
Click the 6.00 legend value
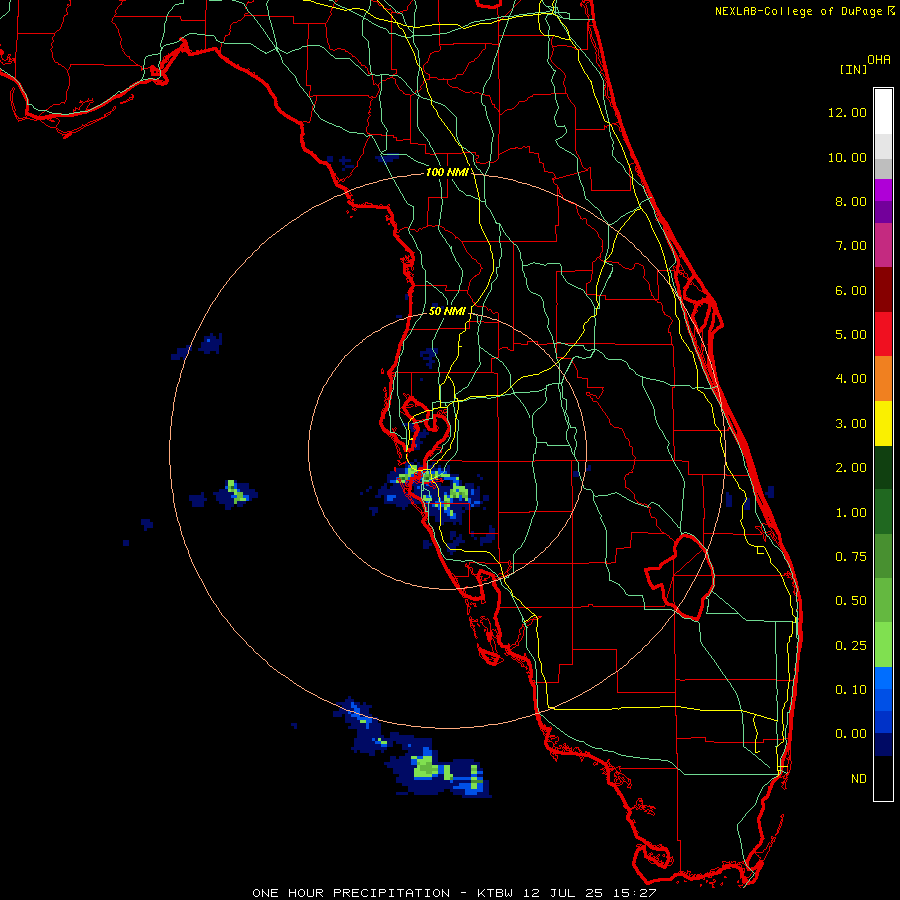tap(851, 290)
